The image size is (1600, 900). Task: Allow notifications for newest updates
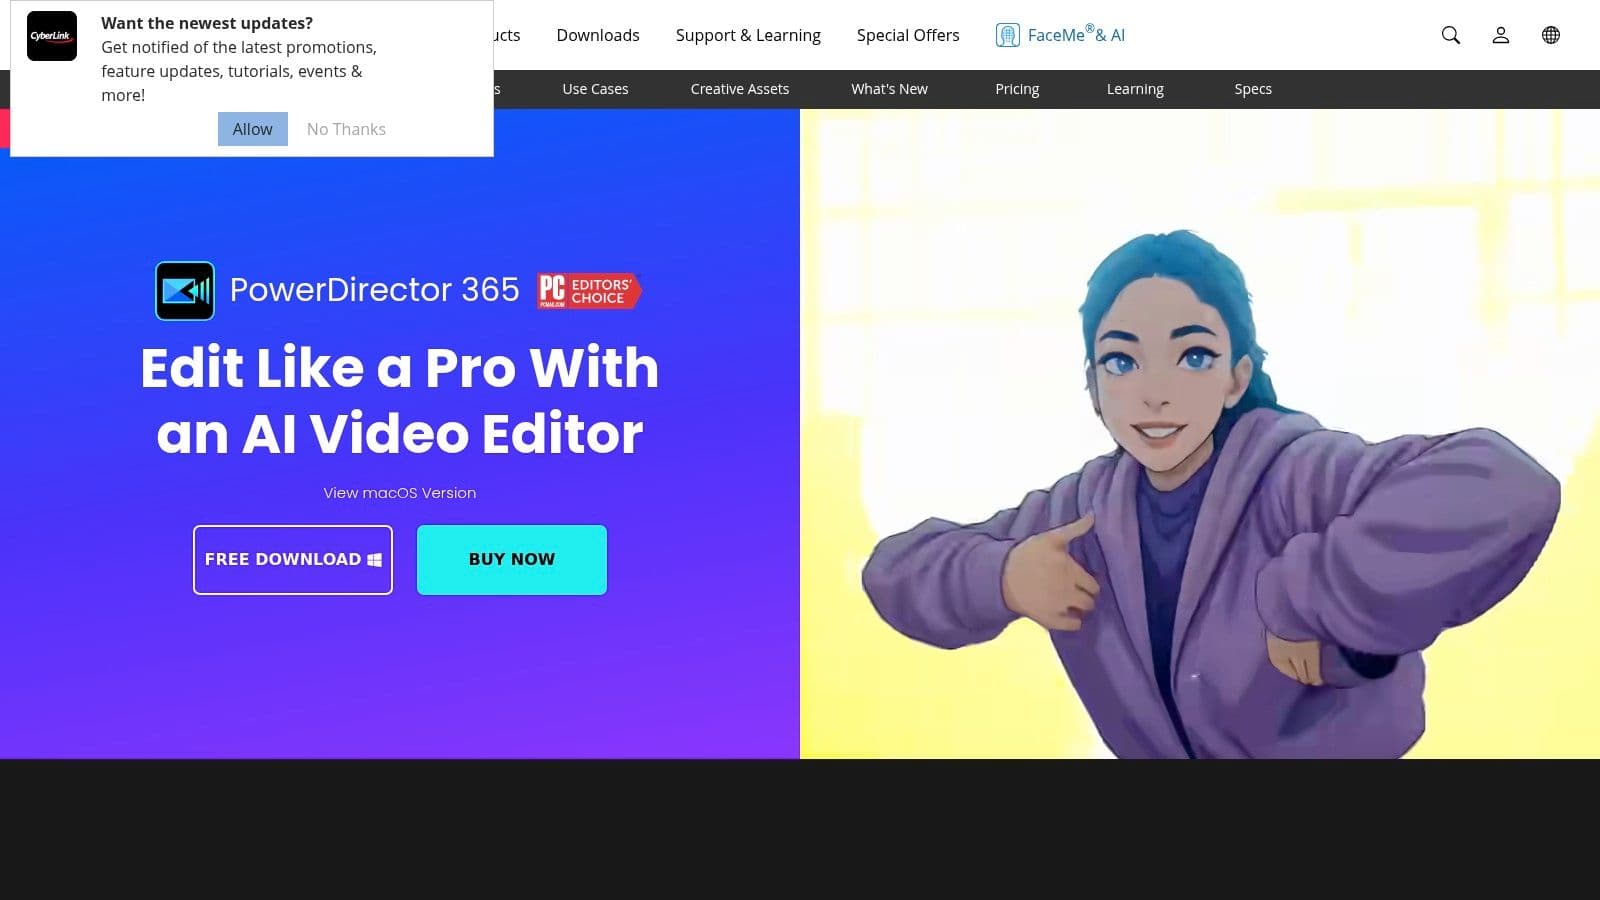click(252, 129)
